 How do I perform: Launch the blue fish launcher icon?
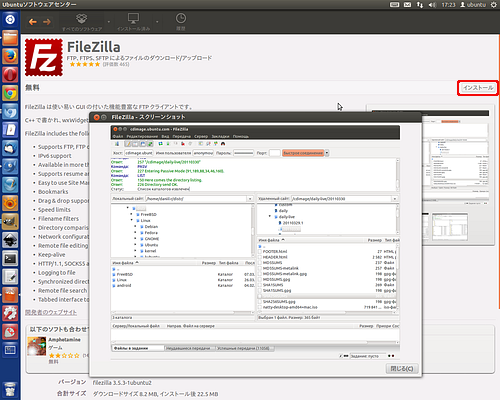coord(10,166)
